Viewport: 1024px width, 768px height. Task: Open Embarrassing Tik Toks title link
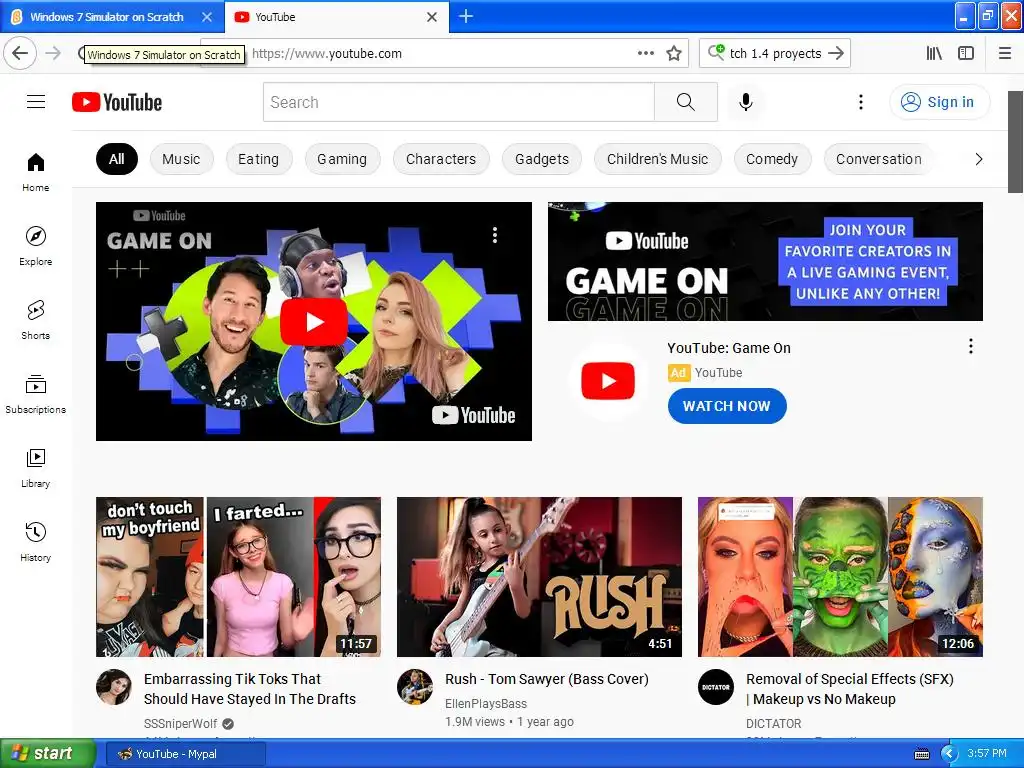(x=249, y=689)
